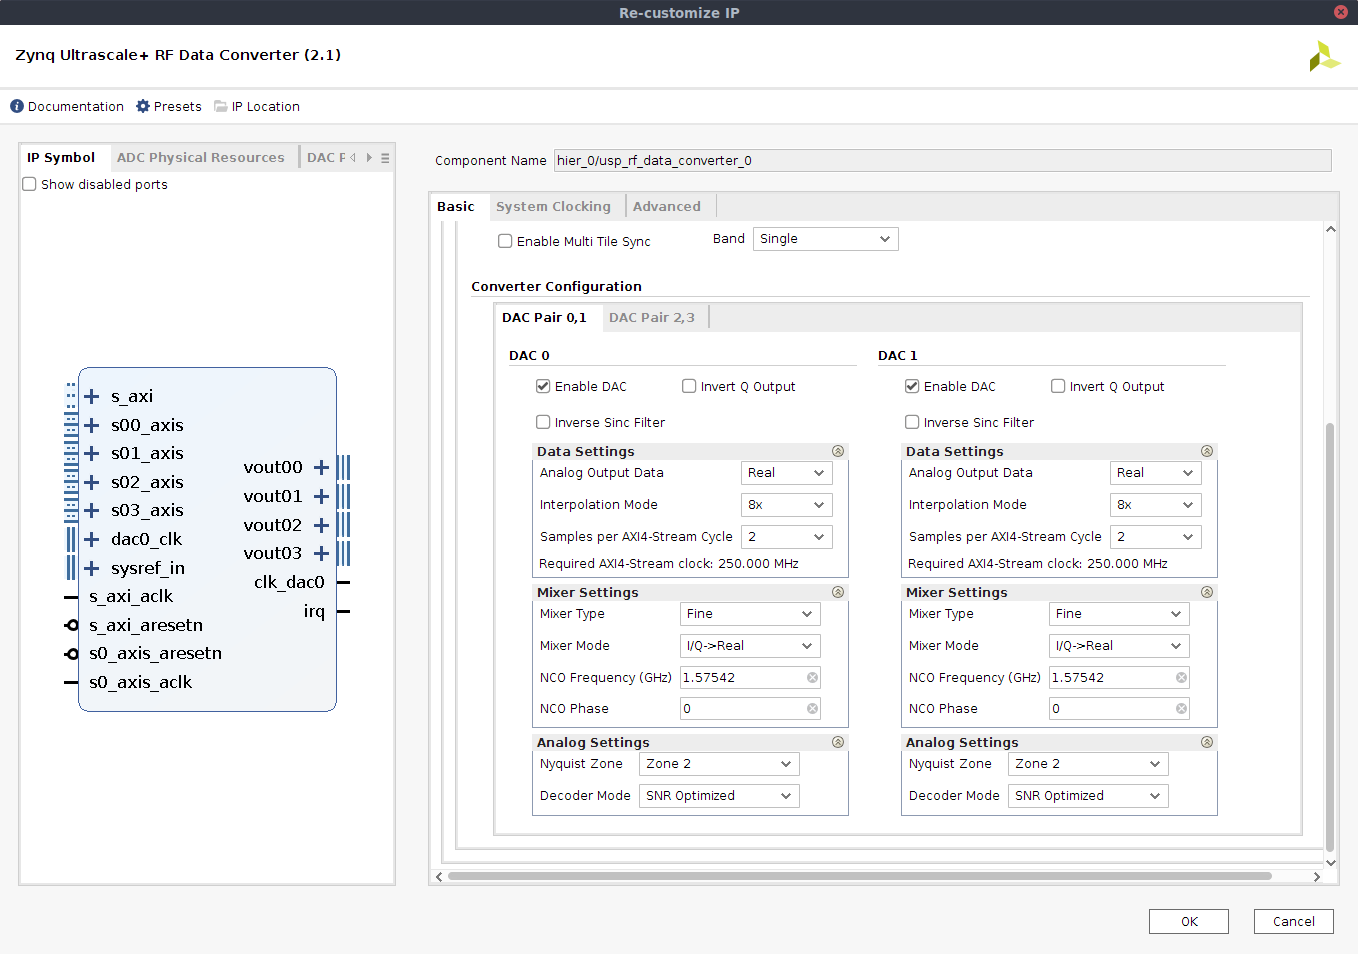Expand the sysref_in port plus icon
1358x954 pixels.
coord(92,568)
